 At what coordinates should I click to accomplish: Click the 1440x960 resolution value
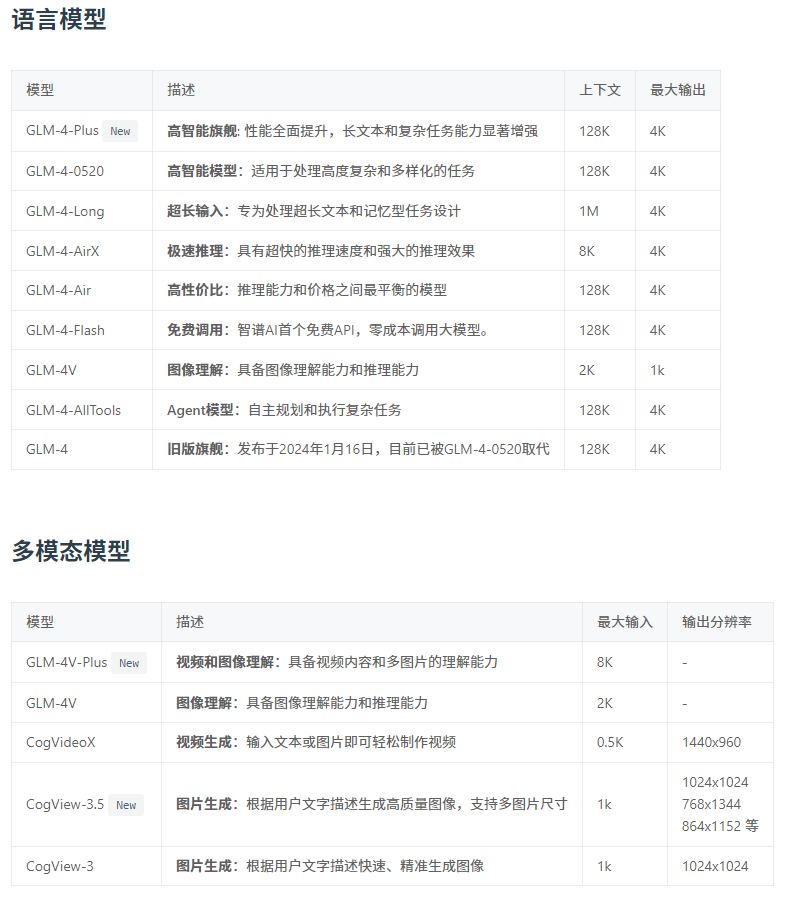711,743
